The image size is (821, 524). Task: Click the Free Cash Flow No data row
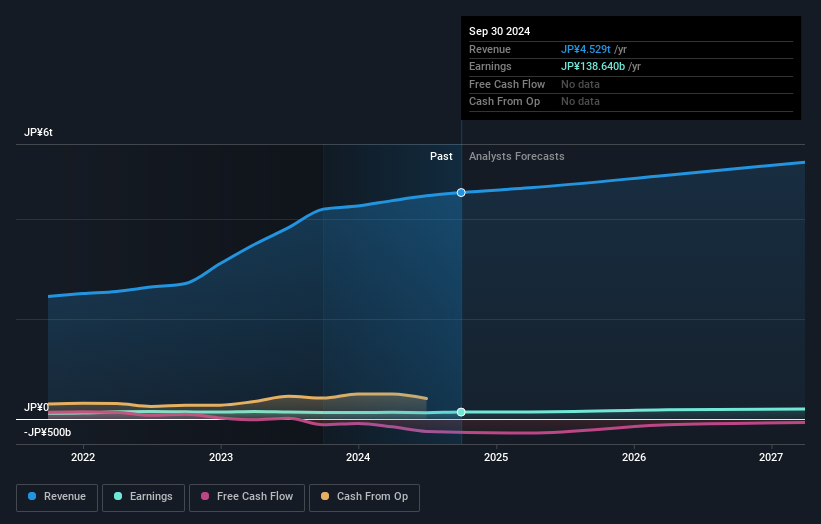click(x=631, y=84)
